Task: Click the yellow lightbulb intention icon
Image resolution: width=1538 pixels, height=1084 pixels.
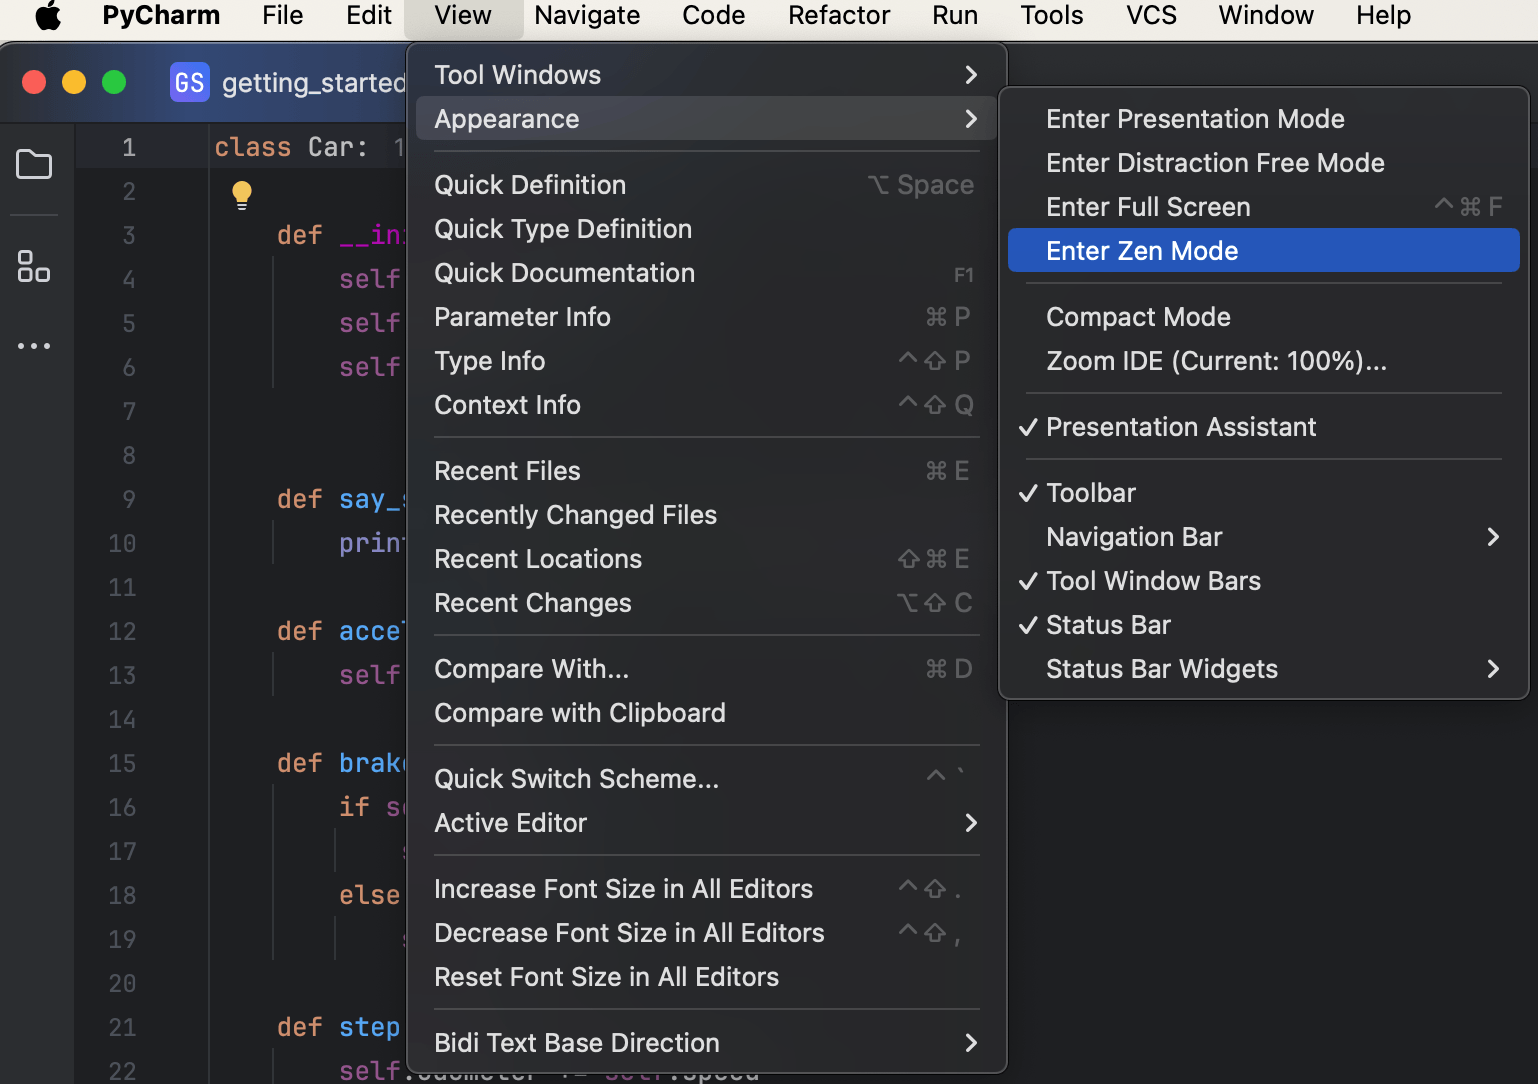Action: pos(242,194)
